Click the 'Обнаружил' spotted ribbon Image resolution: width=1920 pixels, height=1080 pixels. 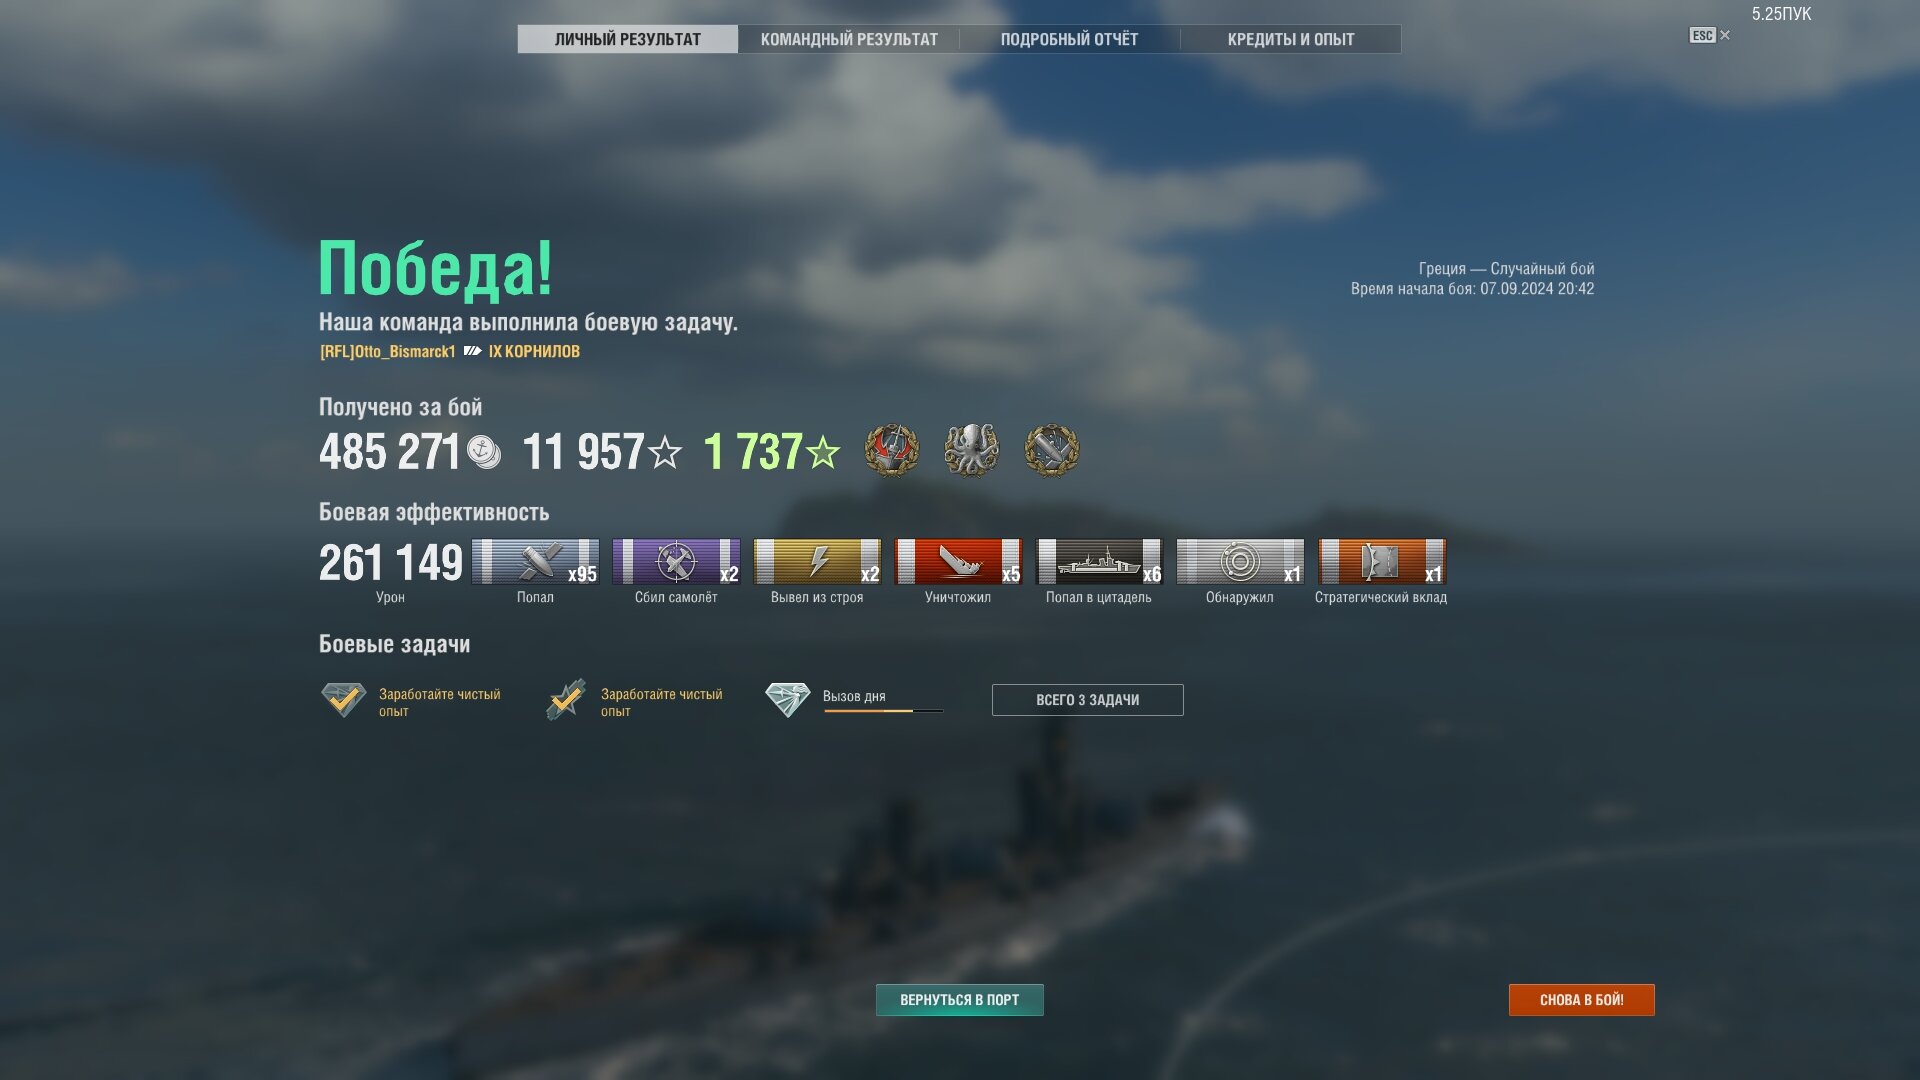coord(1240,562)
